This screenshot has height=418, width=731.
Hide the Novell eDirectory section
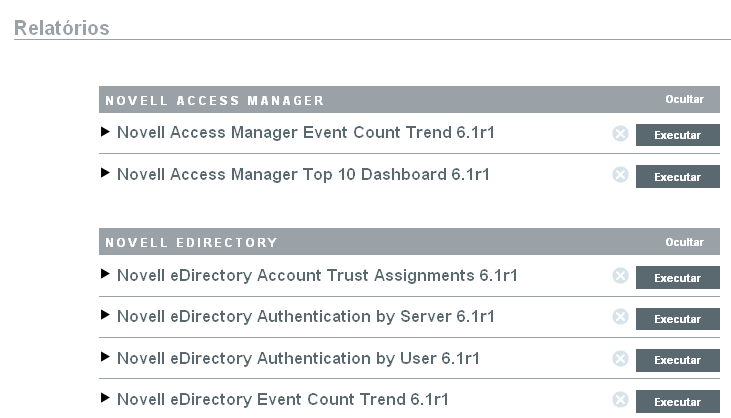(x=685, y=242)
